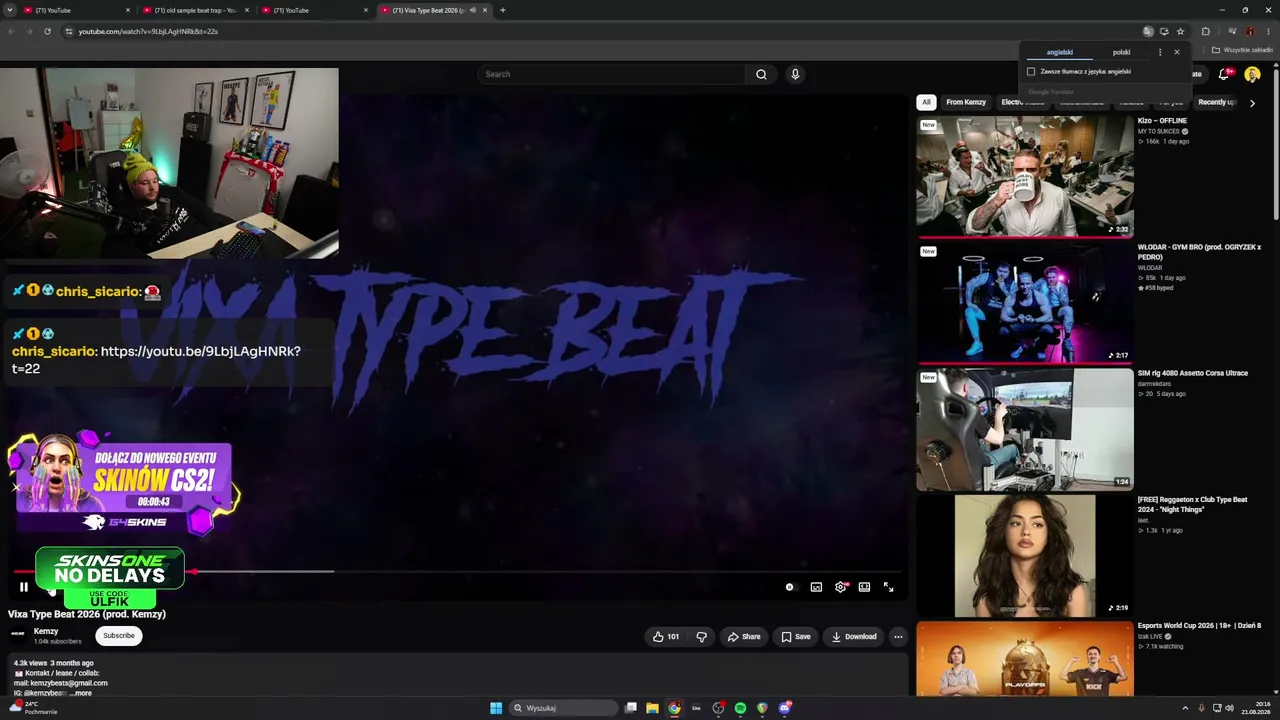Viewport: 1280px width, 720px height.
Task: Switch the player to theater mode
Action: [x=864, y=587]
